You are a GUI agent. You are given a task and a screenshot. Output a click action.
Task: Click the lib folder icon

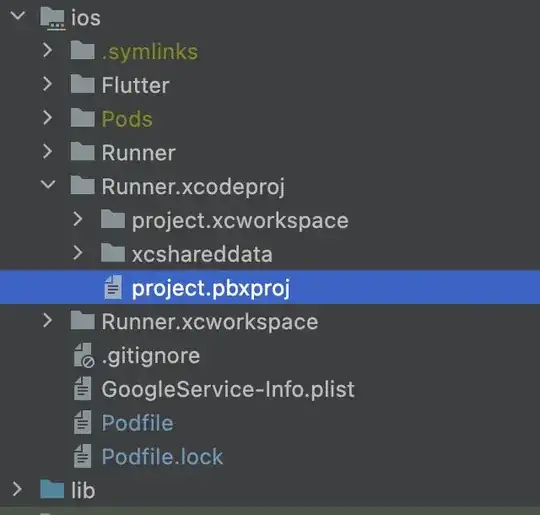(x=52, y=489)
